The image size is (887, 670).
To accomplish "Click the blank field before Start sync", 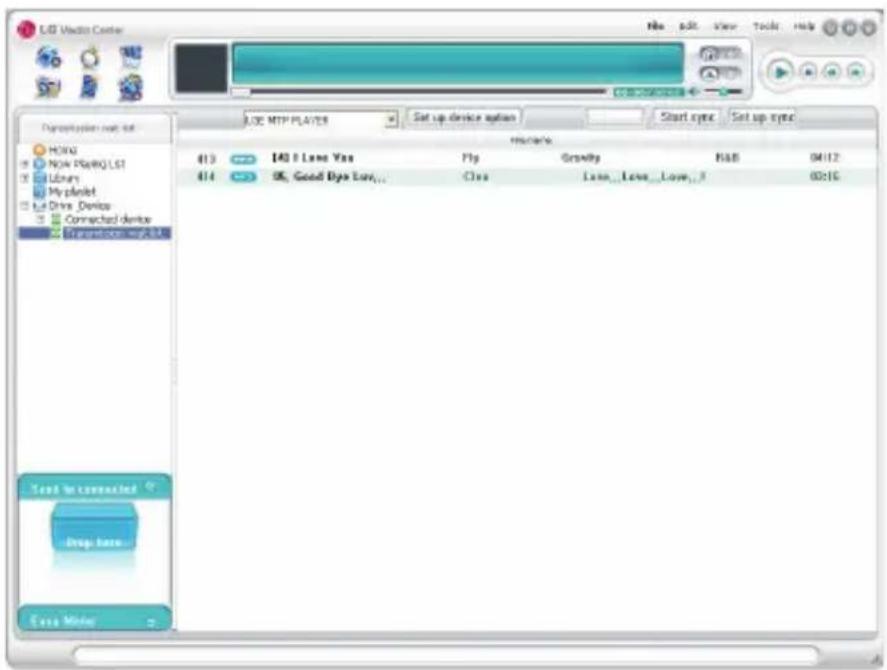I will coord(614,117).
